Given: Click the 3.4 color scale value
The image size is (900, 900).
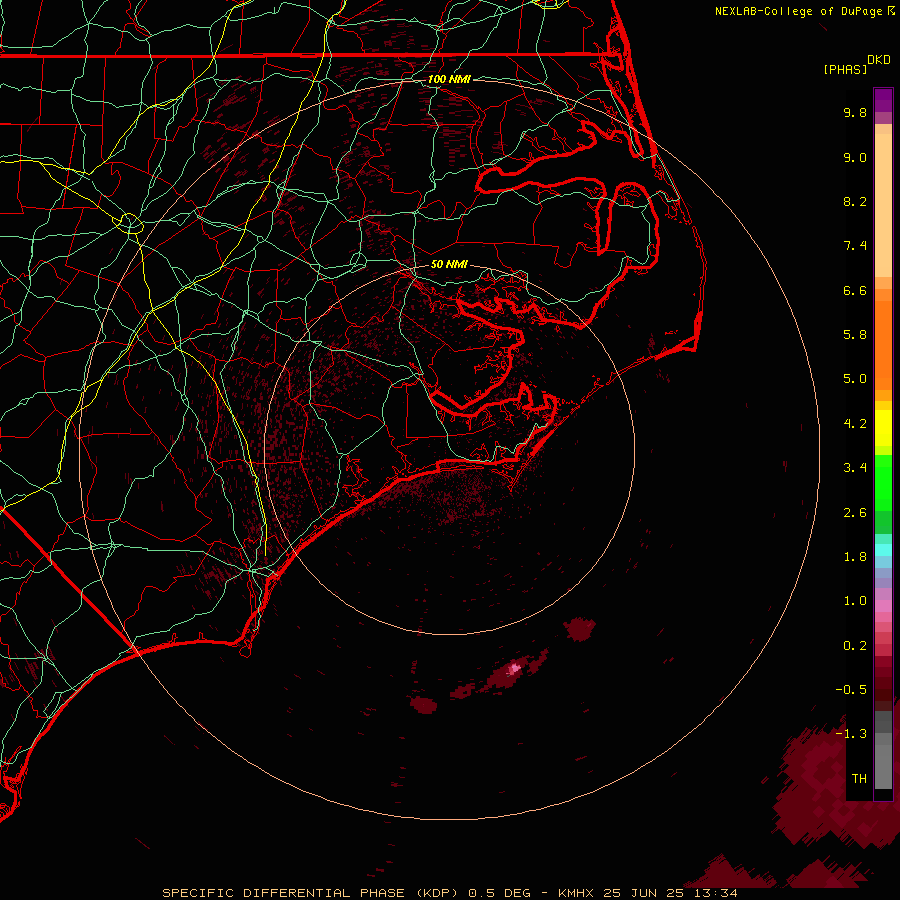Looking at the screenshot, I should coord(855,468).
